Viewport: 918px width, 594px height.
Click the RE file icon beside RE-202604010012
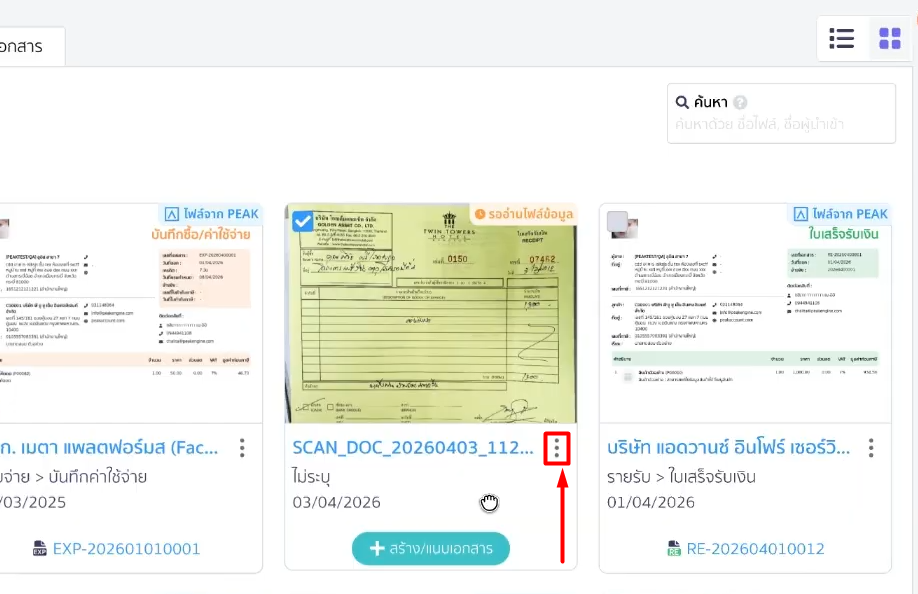point(674,548)
